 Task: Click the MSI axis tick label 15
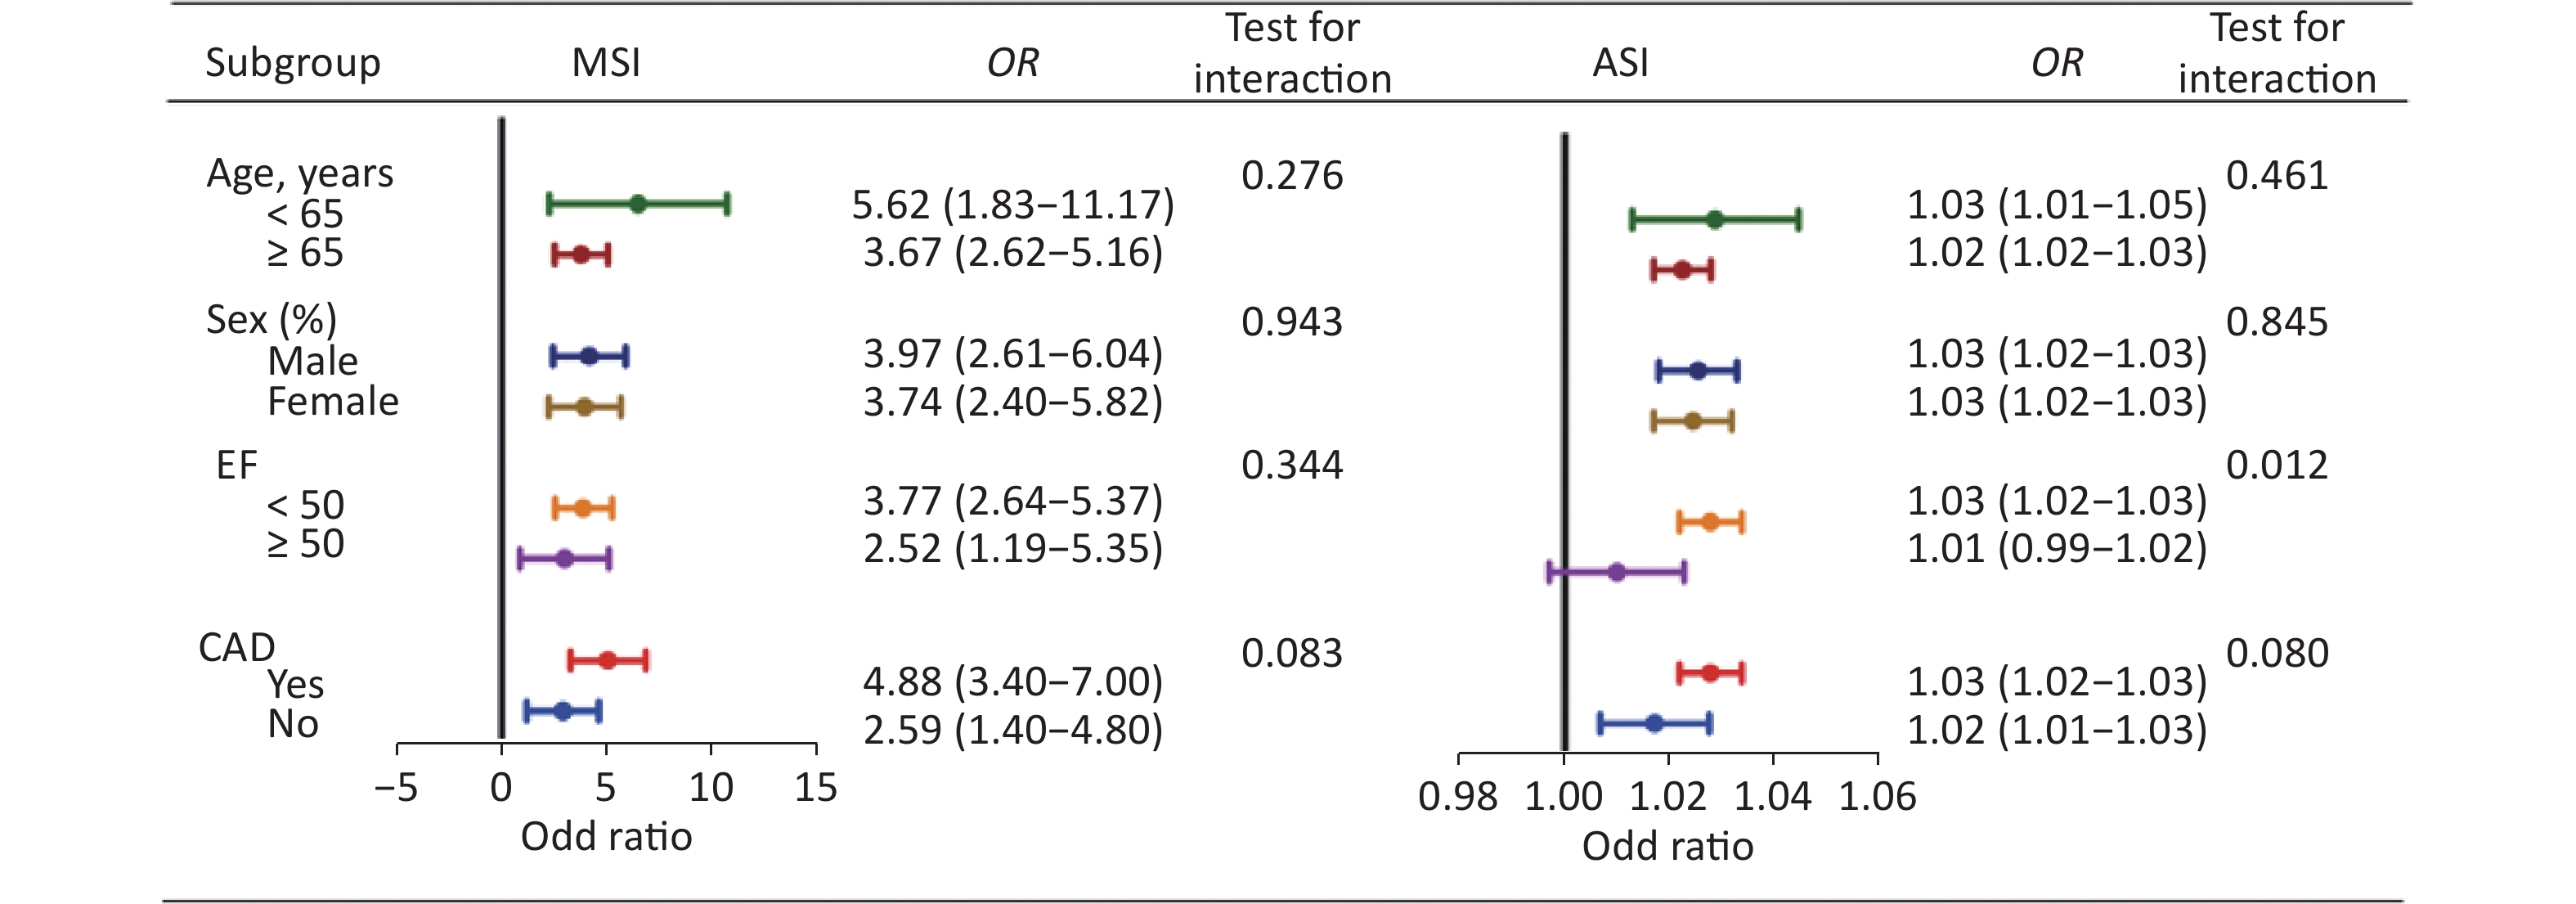click(815, 788)
